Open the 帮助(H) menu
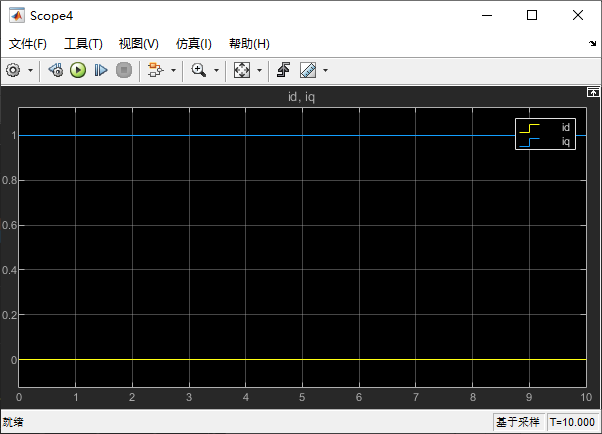The height and width of the screenshot is (434, 602). (249, 44)
